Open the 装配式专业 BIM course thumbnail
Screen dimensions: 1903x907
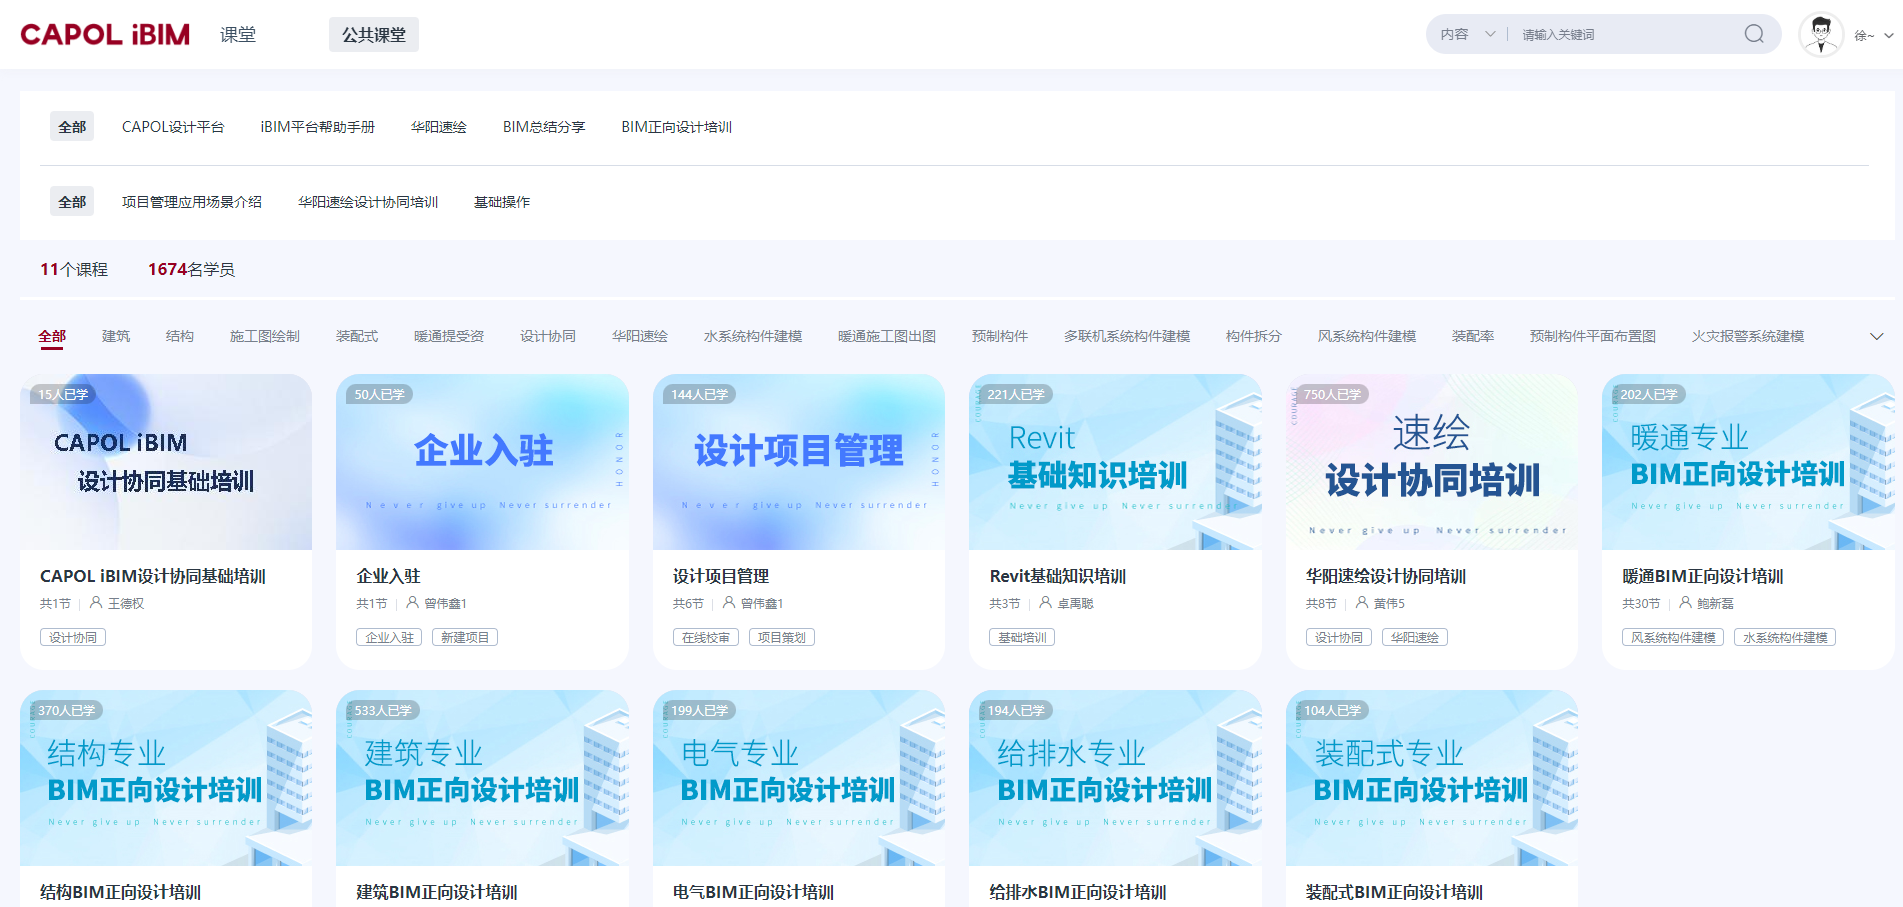(x=1432, y=778)
